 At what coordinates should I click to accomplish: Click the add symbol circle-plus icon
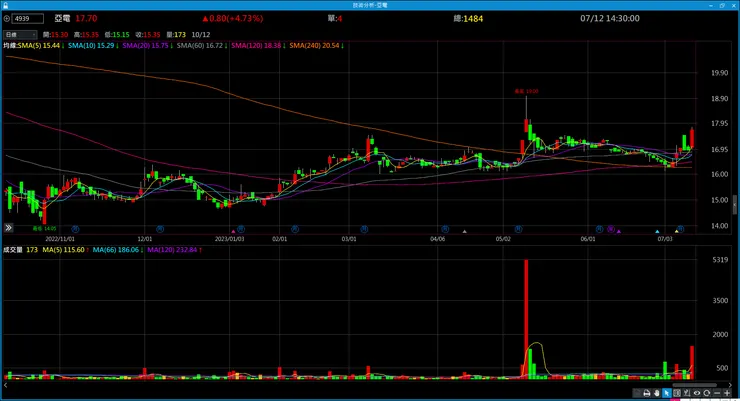click(x=7, y=19)
